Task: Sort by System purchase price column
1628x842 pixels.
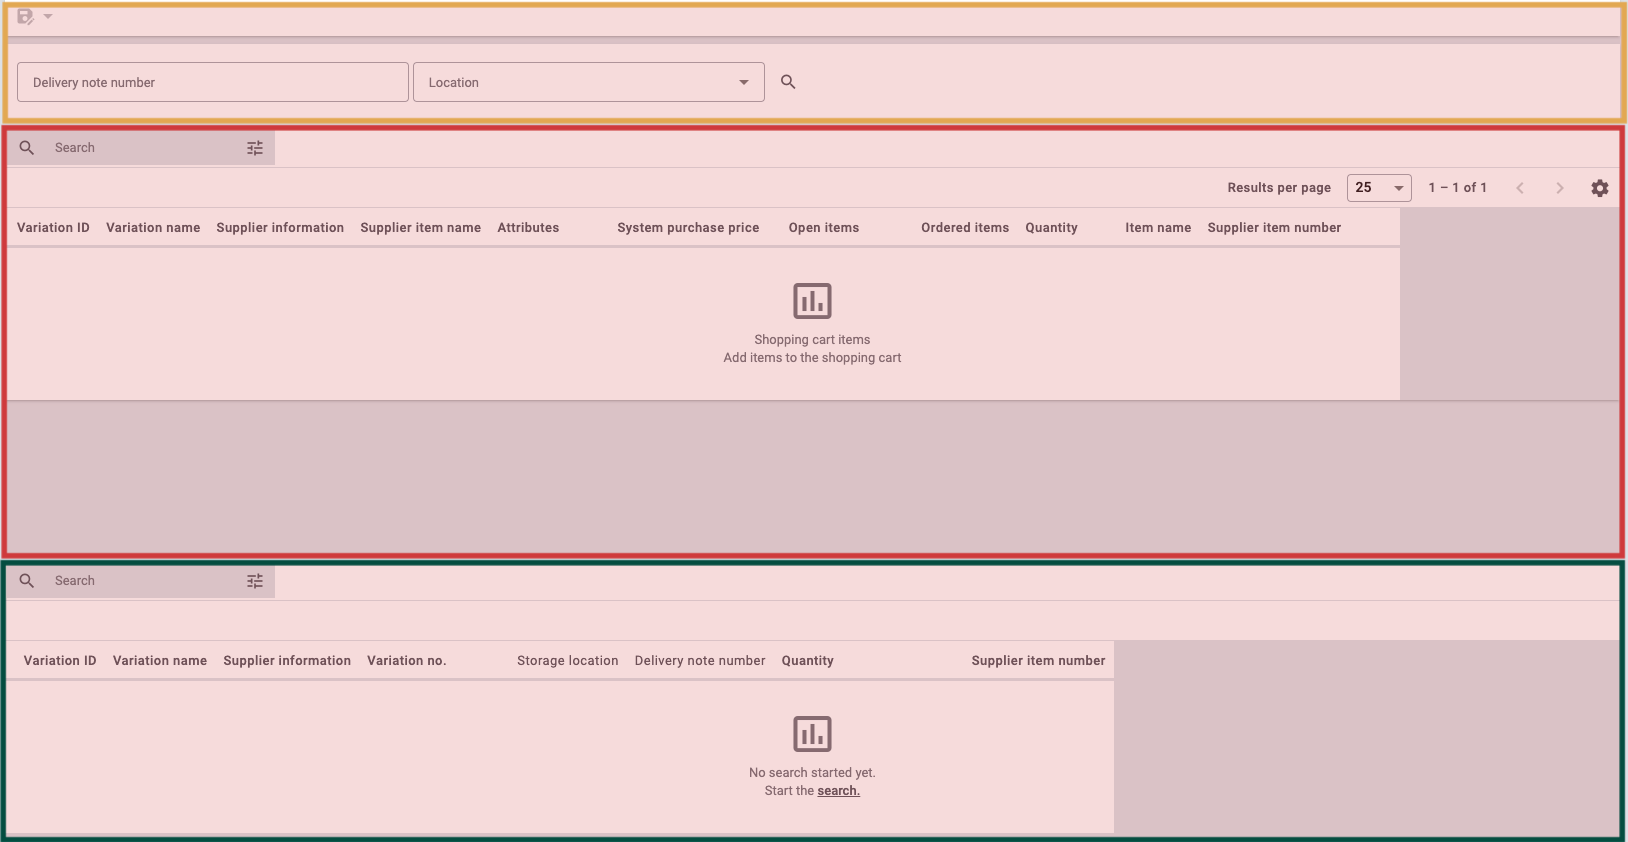Action: 688,228
